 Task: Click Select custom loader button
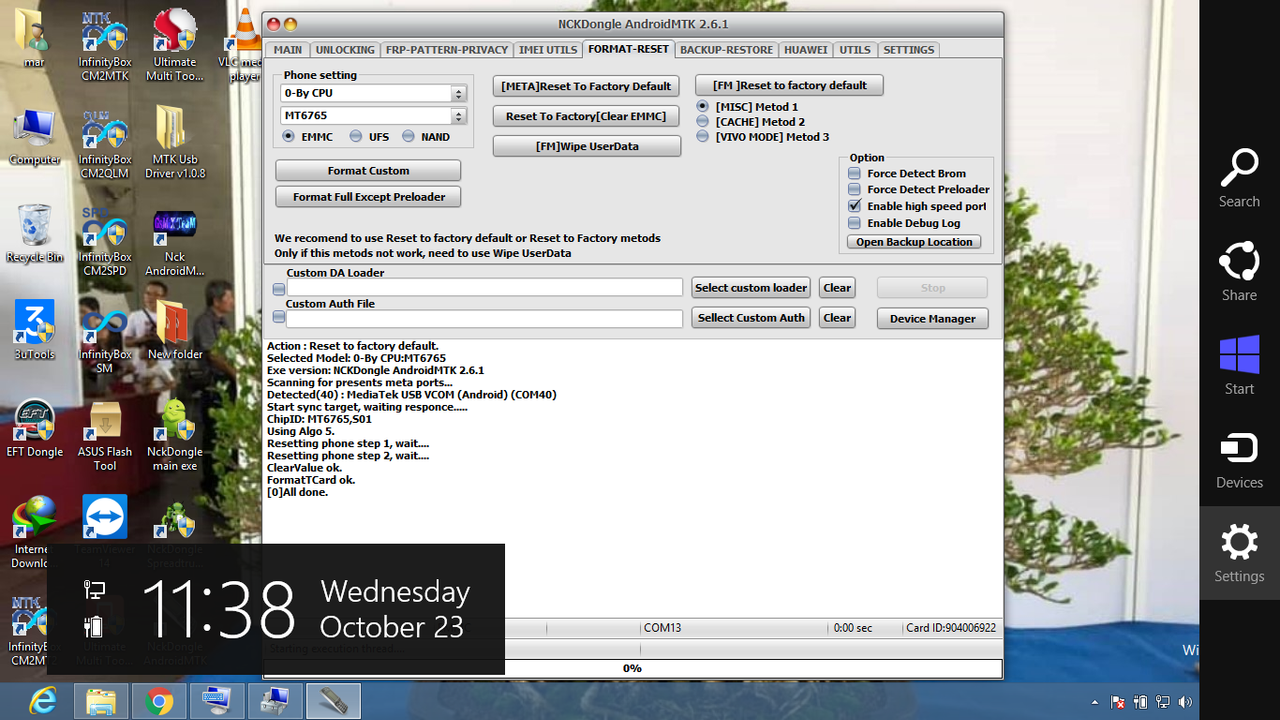click(x=751, y=288)
